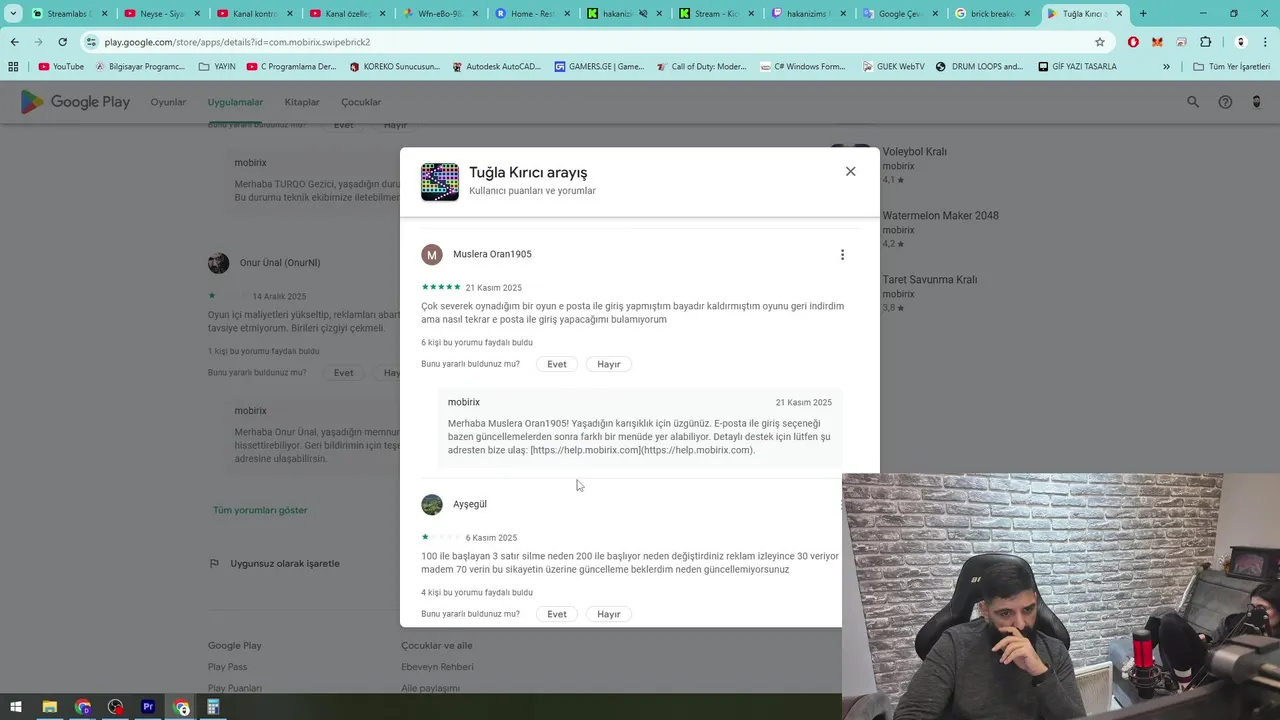
Task: Click the Google Play logo
Action: tap(75, 102)
